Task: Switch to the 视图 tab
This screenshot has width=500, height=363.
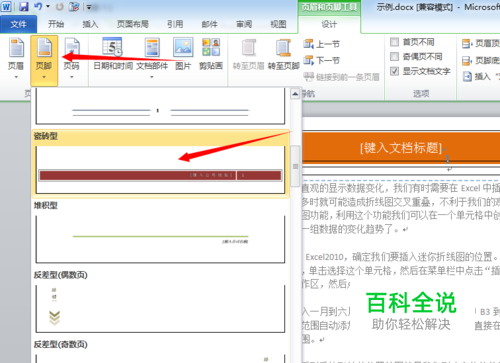Action: pyautogui.click(x=278, y=24)
